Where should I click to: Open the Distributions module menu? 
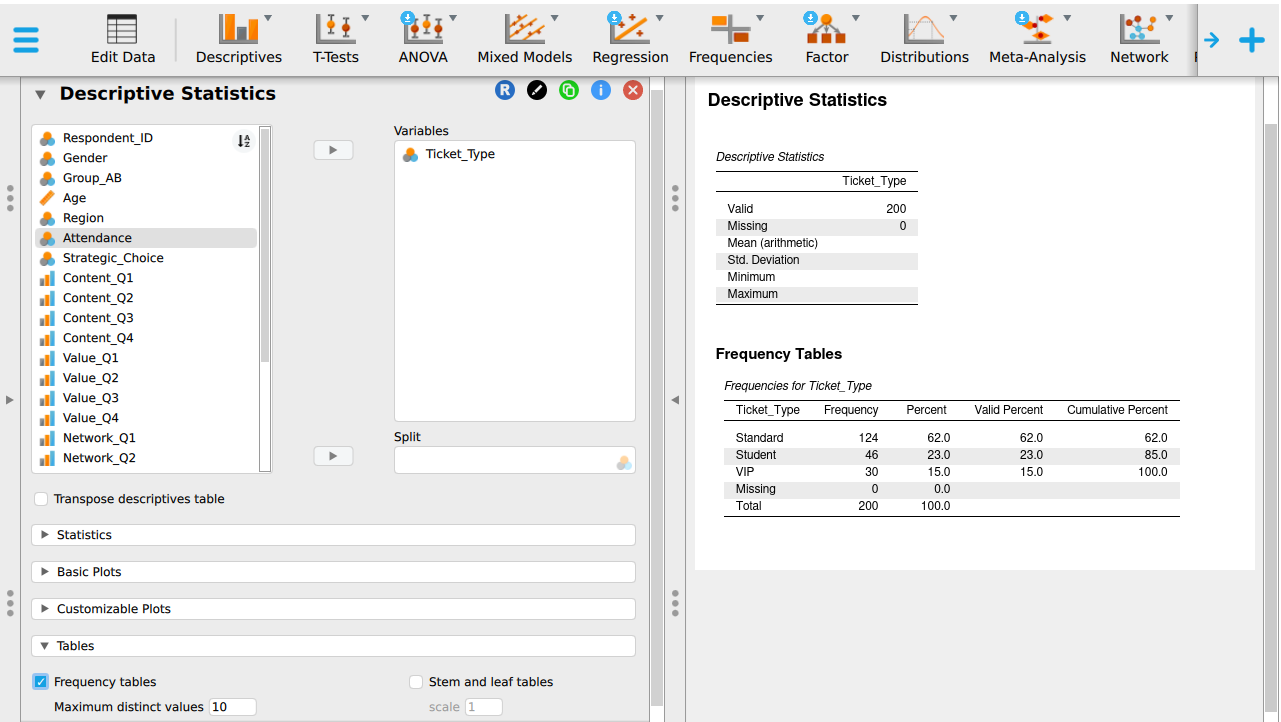click(x=924, y=40)
